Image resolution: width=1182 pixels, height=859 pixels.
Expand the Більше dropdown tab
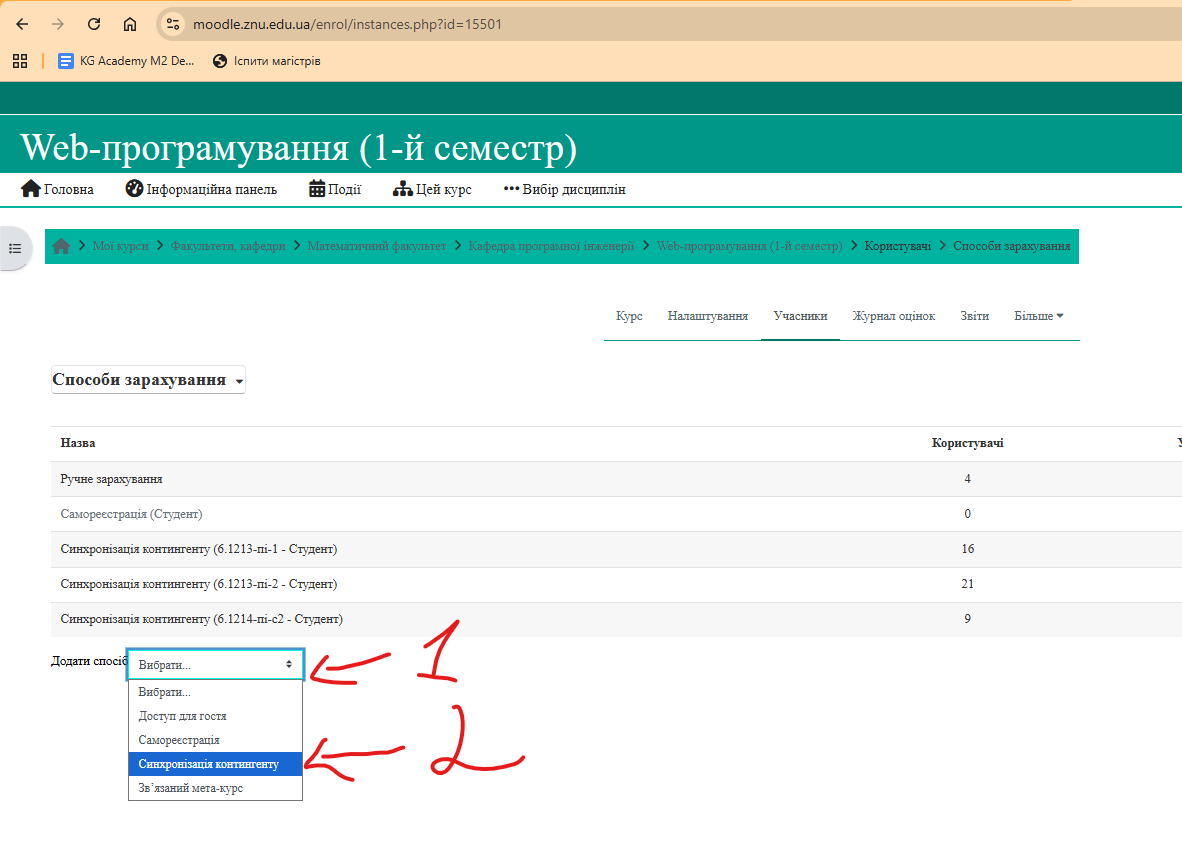(1038, 316)
